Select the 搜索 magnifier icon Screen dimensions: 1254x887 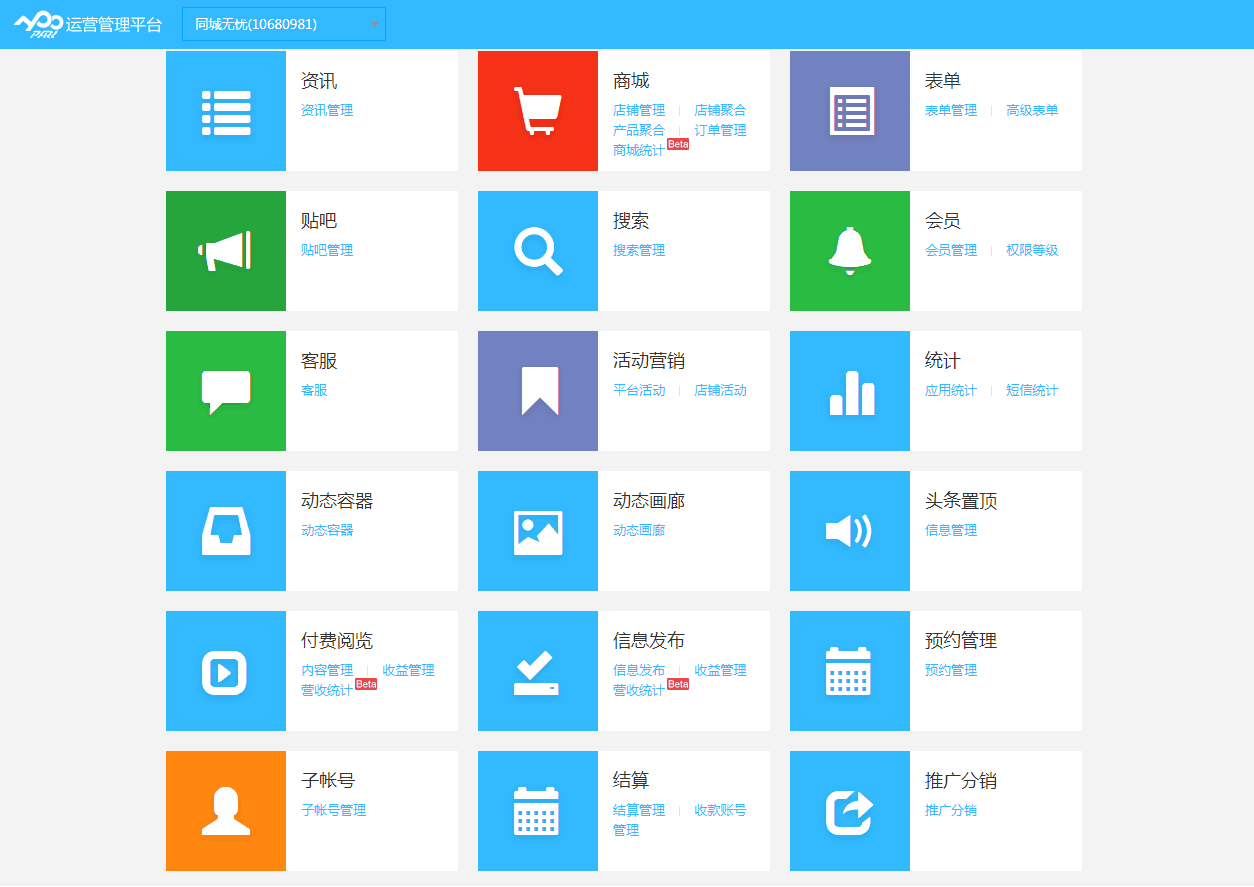pos(537,250)
